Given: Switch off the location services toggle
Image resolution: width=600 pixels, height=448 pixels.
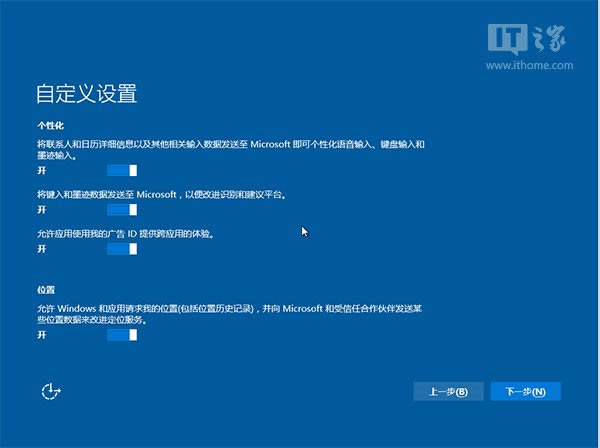Looking at the screenshot, I should 122,335.
